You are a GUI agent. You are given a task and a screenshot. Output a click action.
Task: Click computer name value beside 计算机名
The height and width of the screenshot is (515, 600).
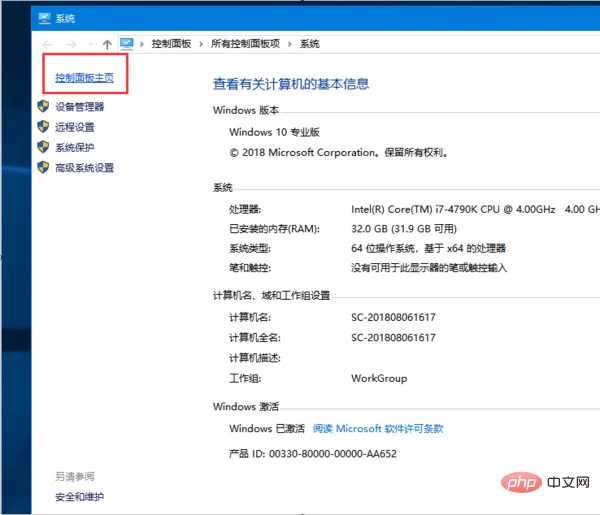click(393, 317)
